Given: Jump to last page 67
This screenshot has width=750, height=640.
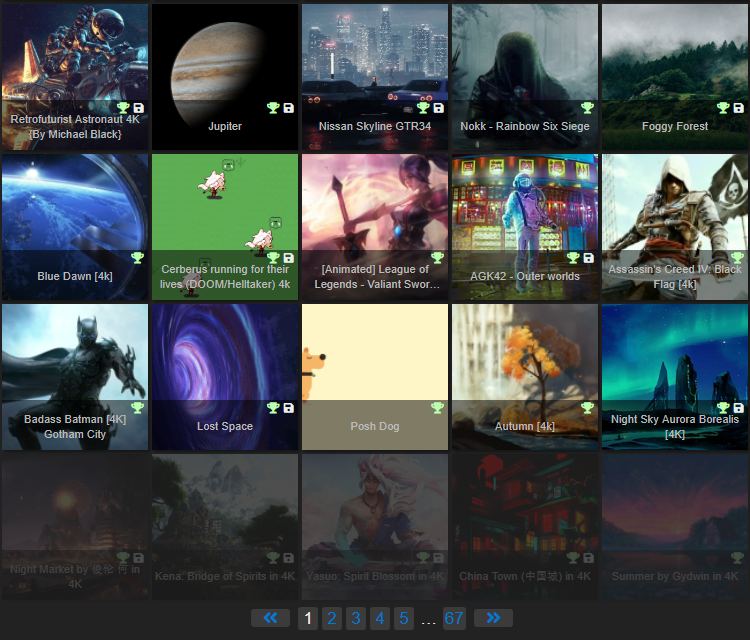Looking at the screenshot, I should click(454, 618).
